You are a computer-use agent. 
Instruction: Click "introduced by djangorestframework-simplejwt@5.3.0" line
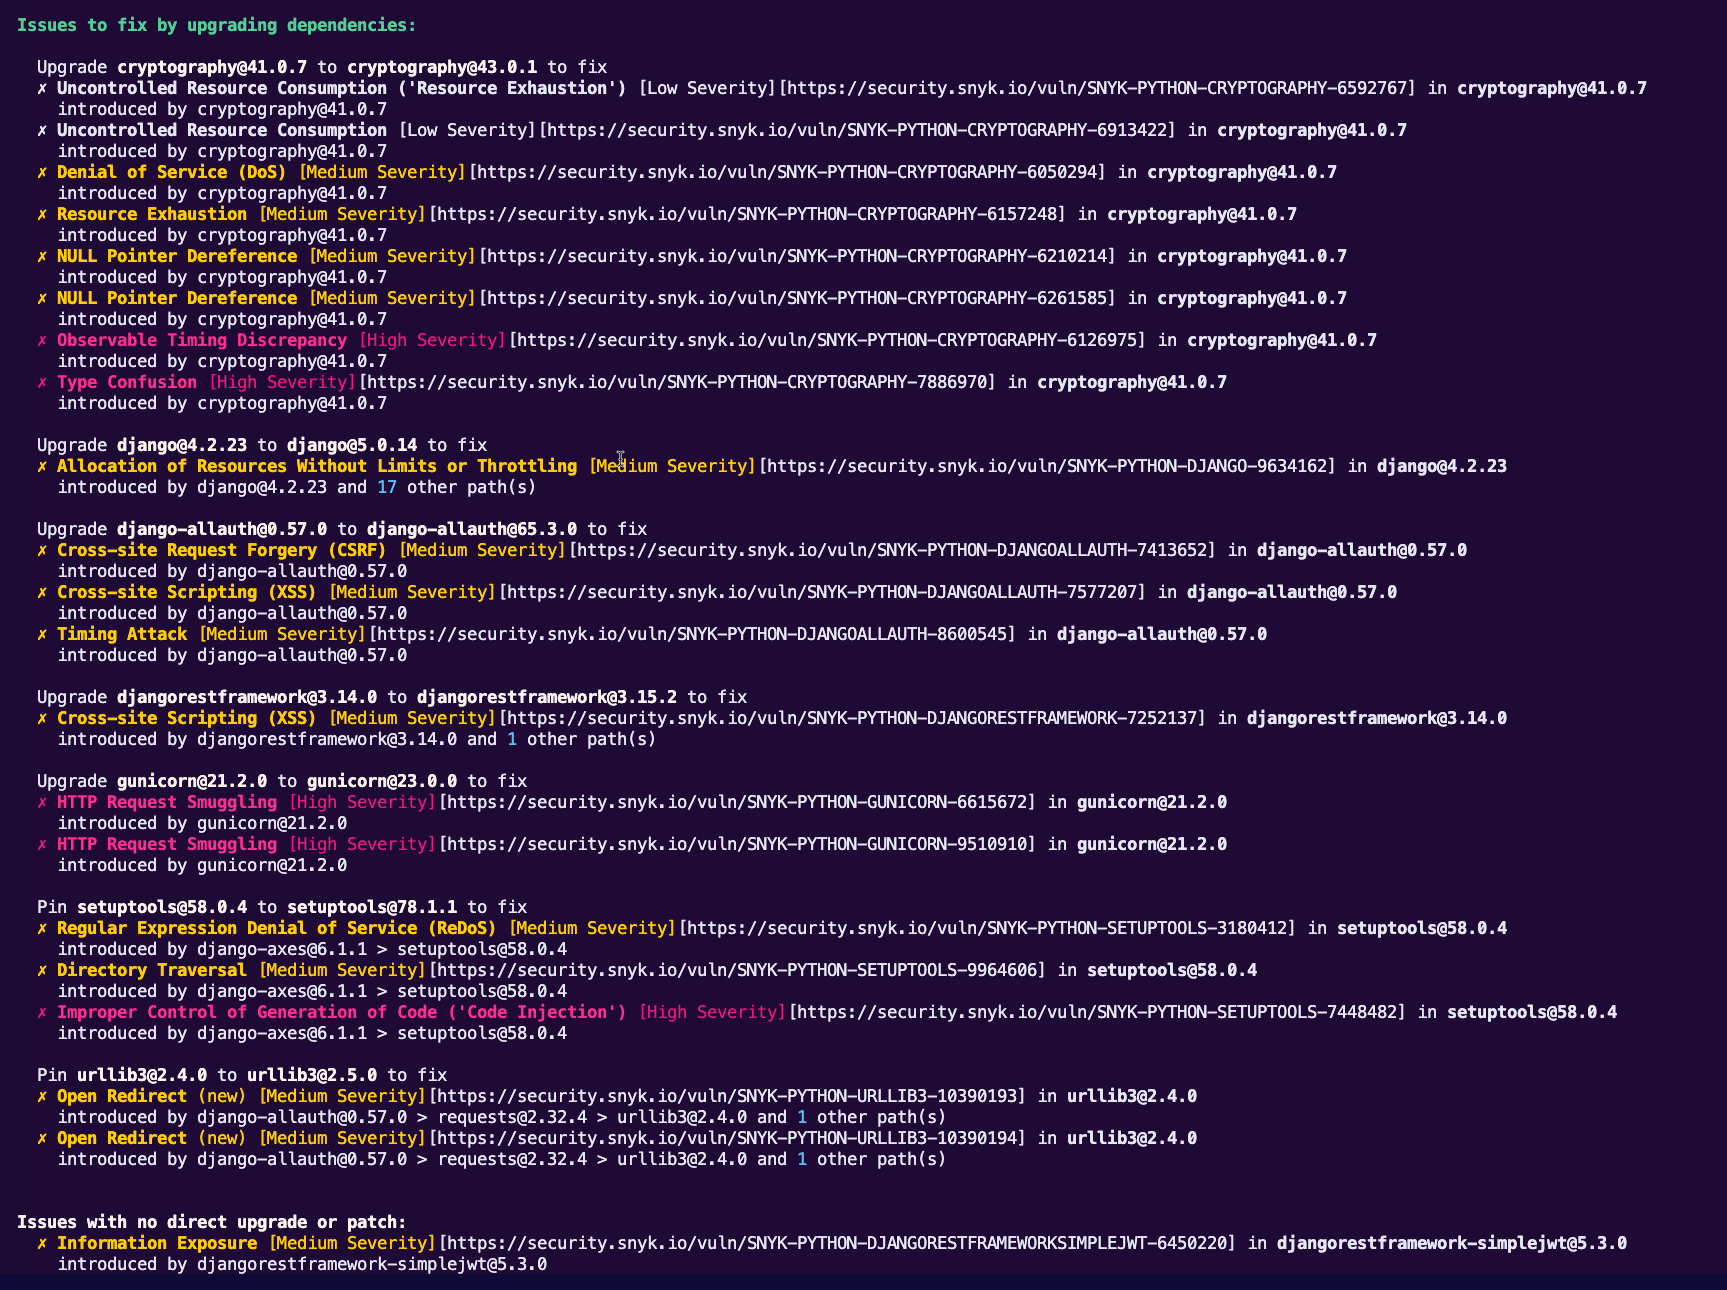(302, 1264)
